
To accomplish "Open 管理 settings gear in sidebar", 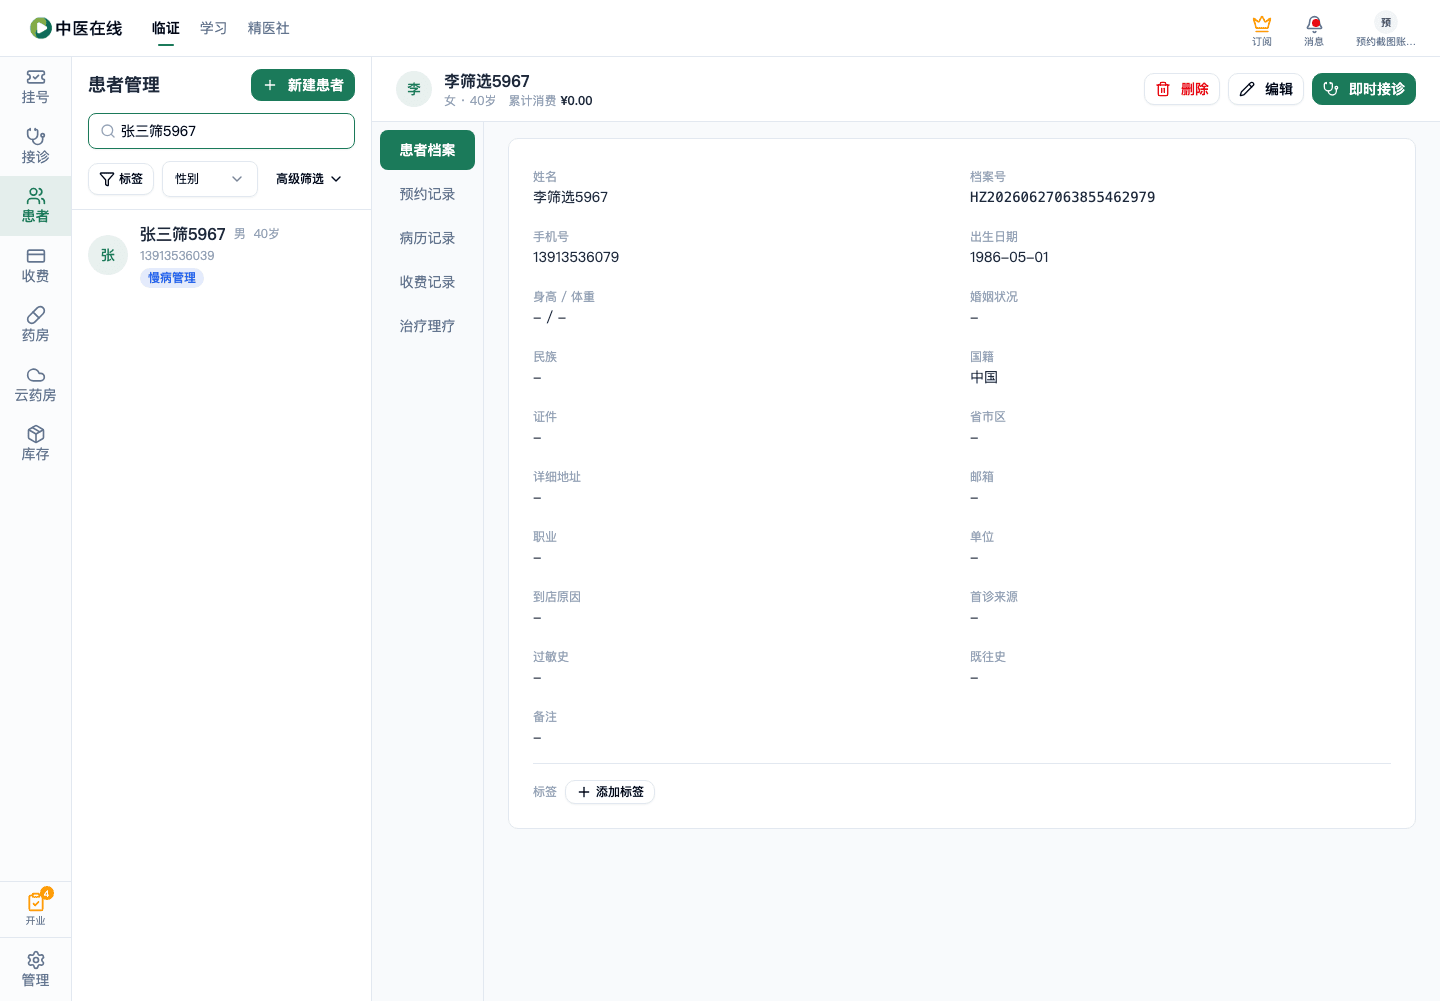I will coord(35,969).
